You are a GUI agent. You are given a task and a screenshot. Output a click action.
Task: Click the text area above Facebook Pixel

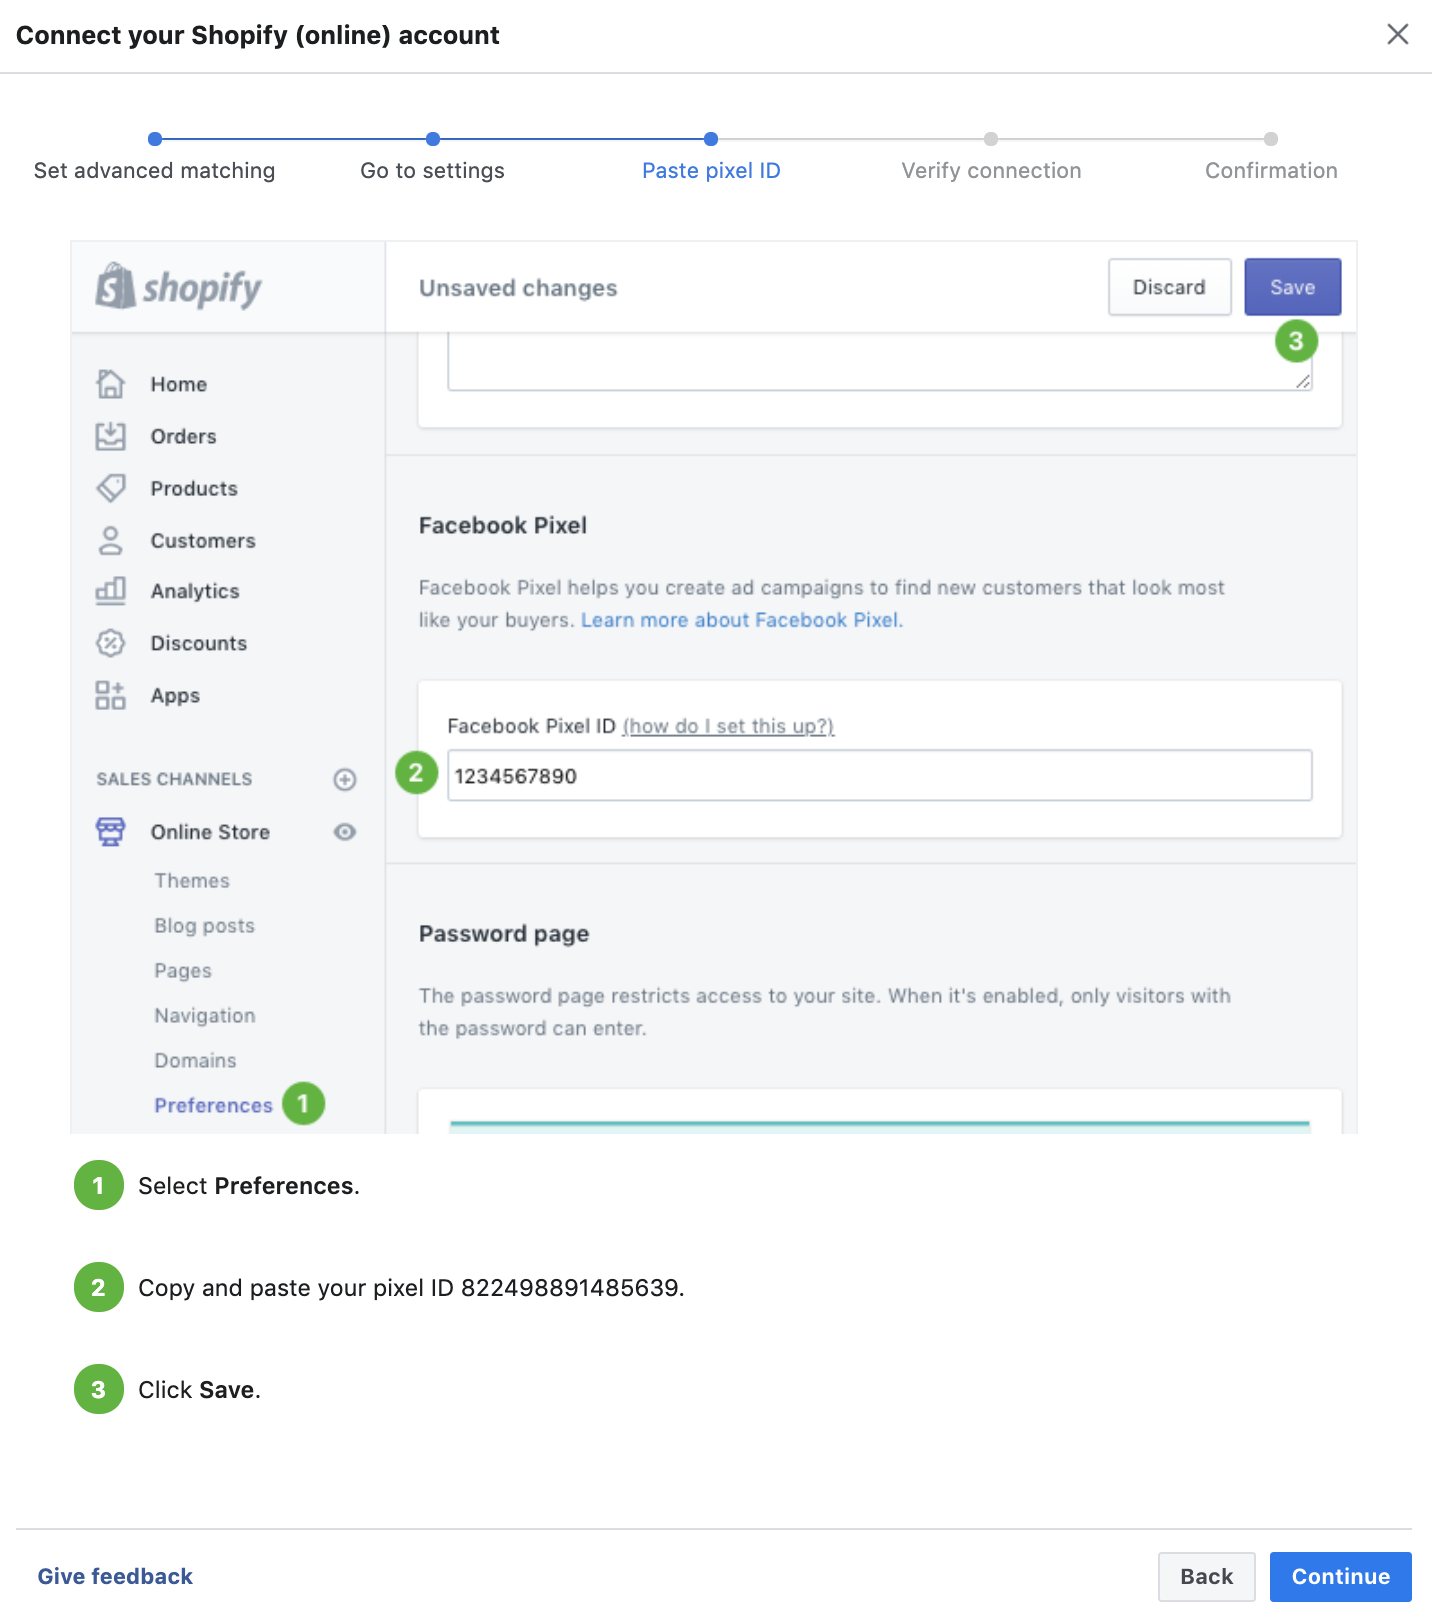coord(879,362)
